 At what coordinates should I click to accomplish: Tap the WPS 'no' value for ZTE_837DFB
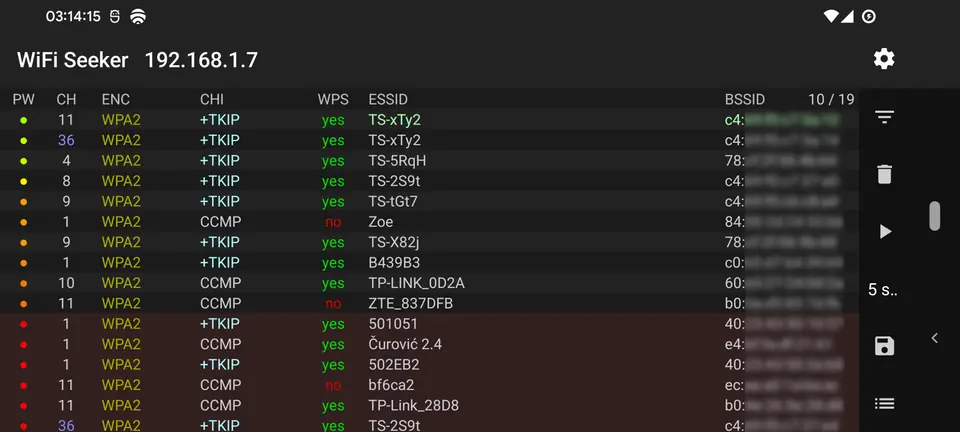click(x=333, y=304)
